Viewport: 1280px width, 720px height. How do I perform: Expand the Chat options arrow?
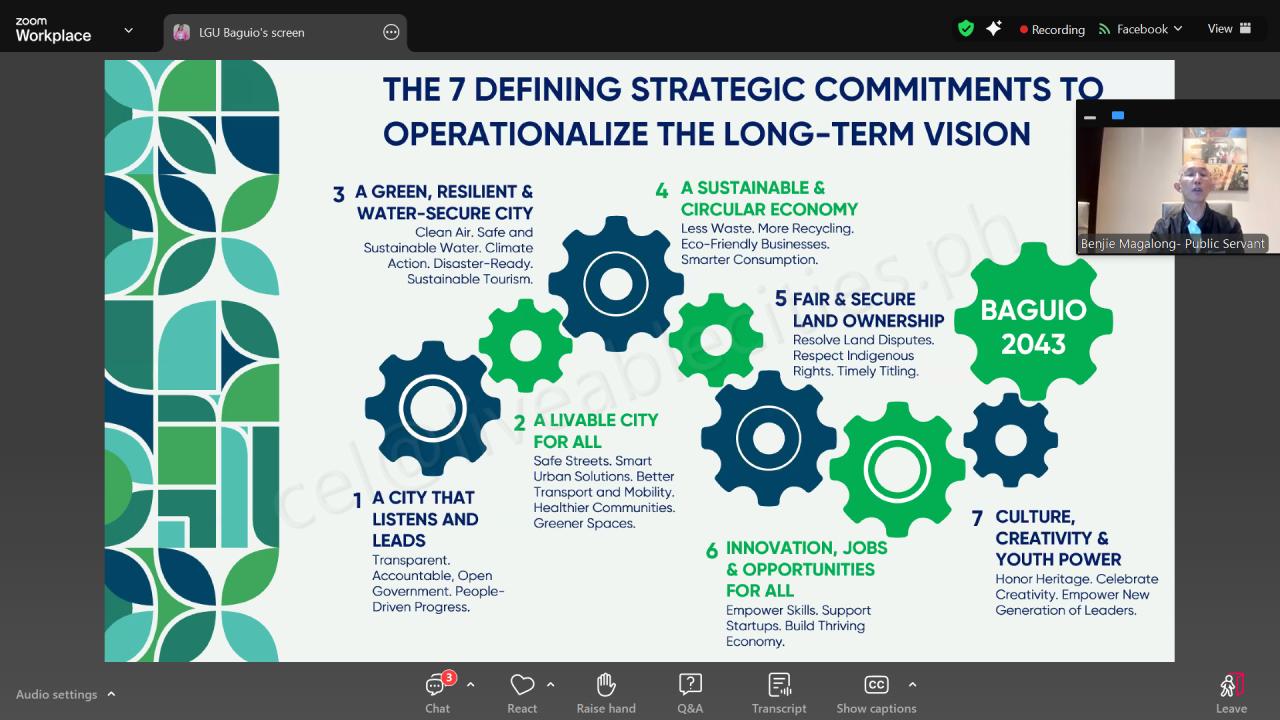(470, 685)
